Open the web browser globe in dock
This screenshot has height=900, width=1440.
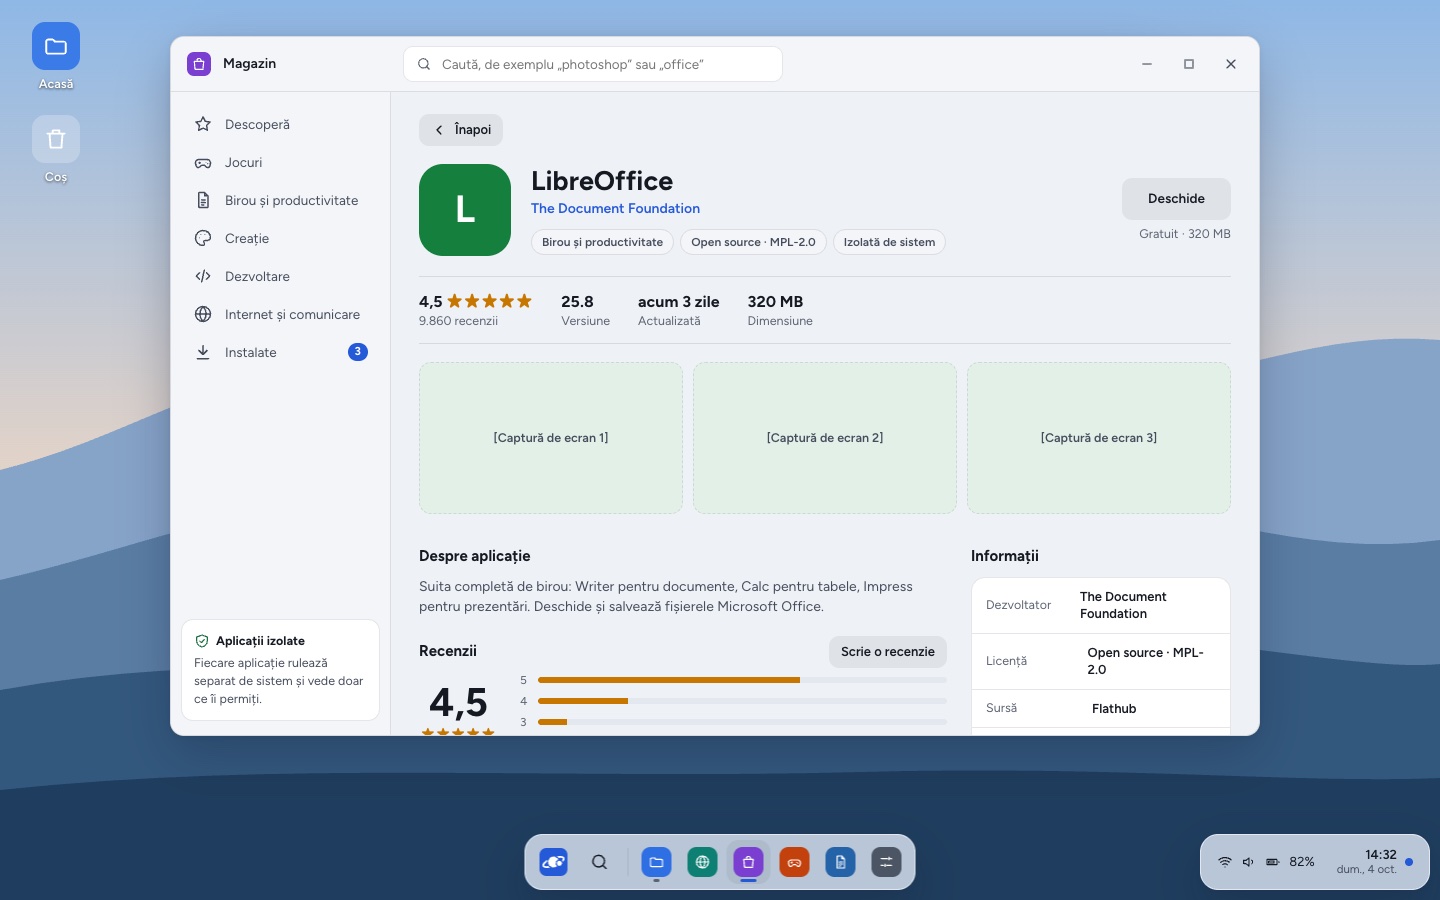[702, 862]
